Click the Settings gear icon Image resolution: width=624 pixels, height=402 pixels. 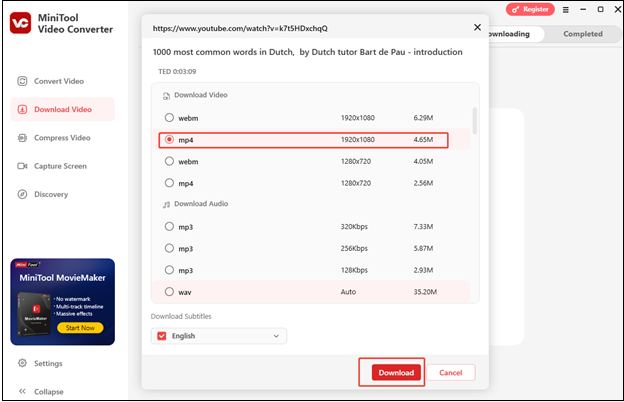click(x=22, y=363)
